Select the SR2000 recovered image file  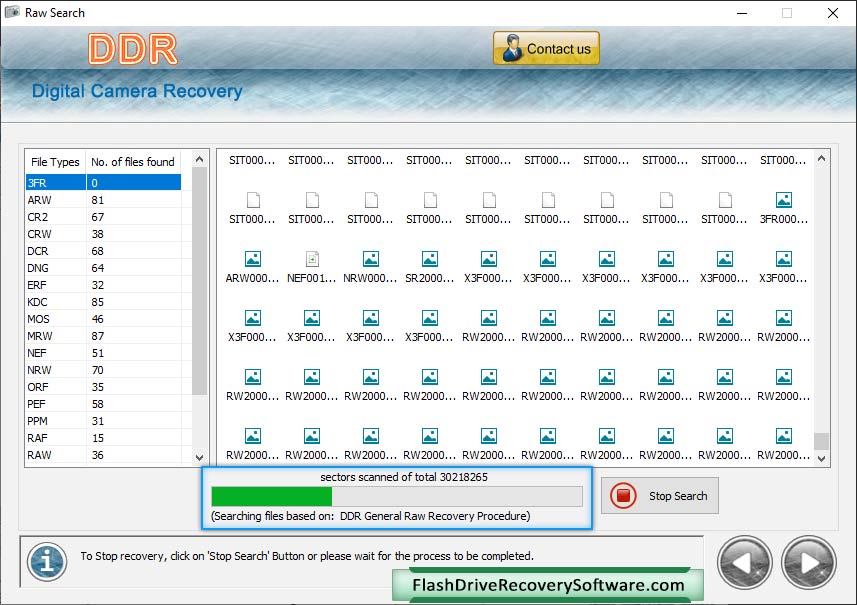430,267
